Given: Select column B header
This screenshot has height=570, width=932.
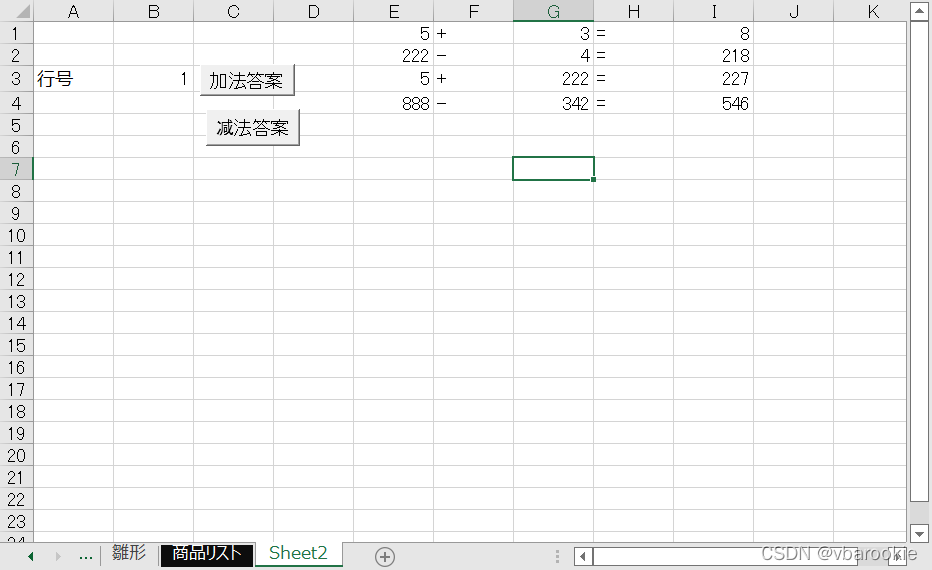Looking at the screenshot, I should coord(153,11).
